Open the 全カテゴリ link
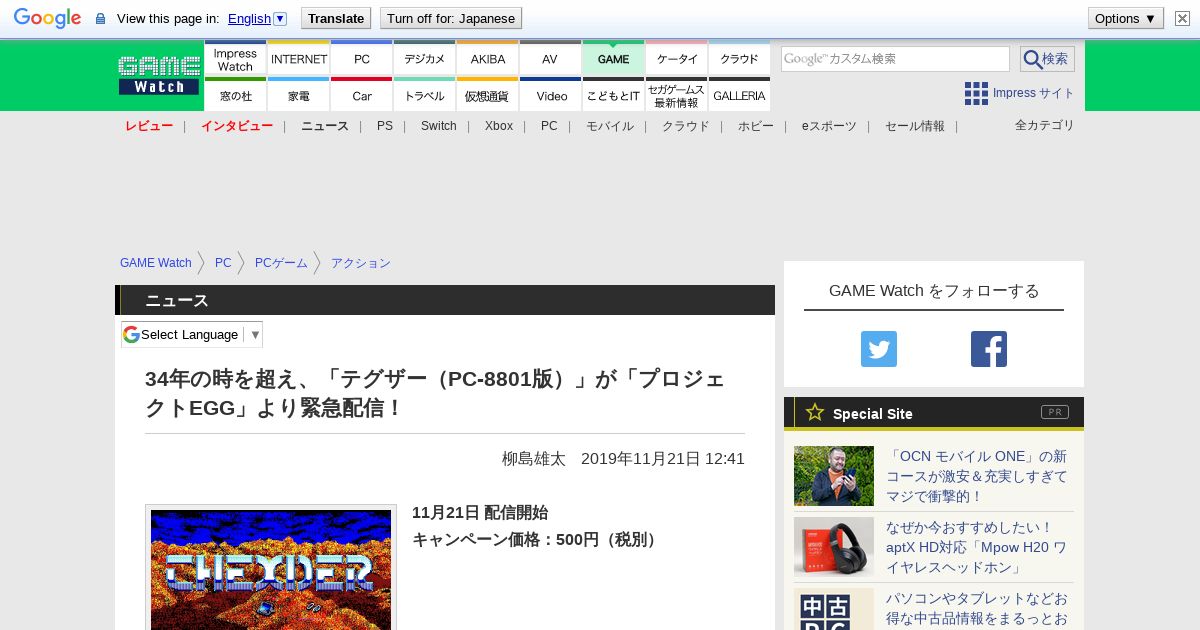 pyautogui.click(x=1045, y=125)
